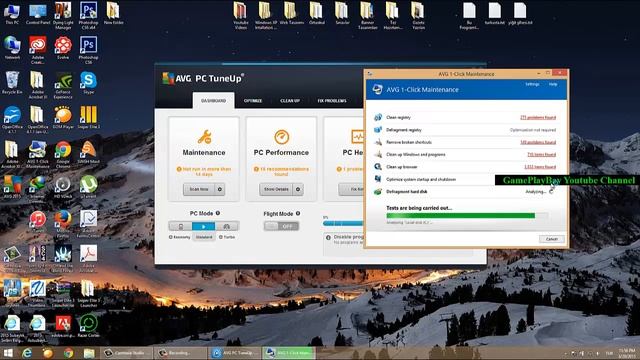Open the Recycle Bin on the desktop
640x360 pixels.
tap(12, 83)
